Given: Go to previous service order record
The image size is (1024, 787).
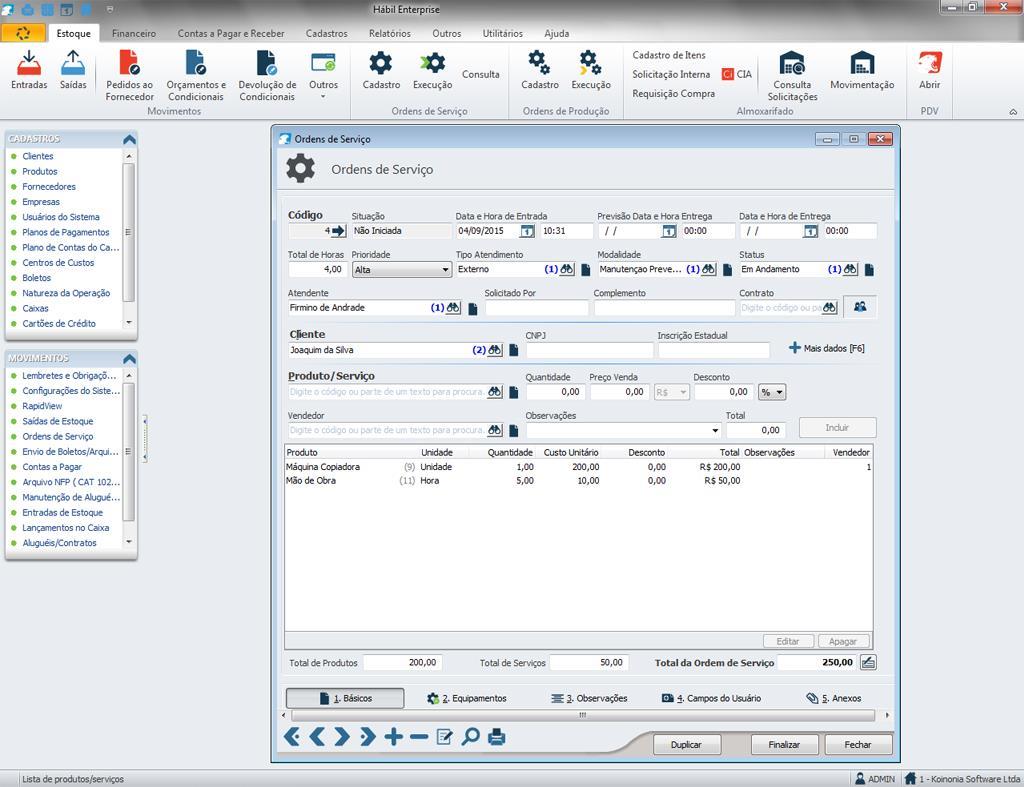Looking at the screenshot, I should click(x=317, y=737).
